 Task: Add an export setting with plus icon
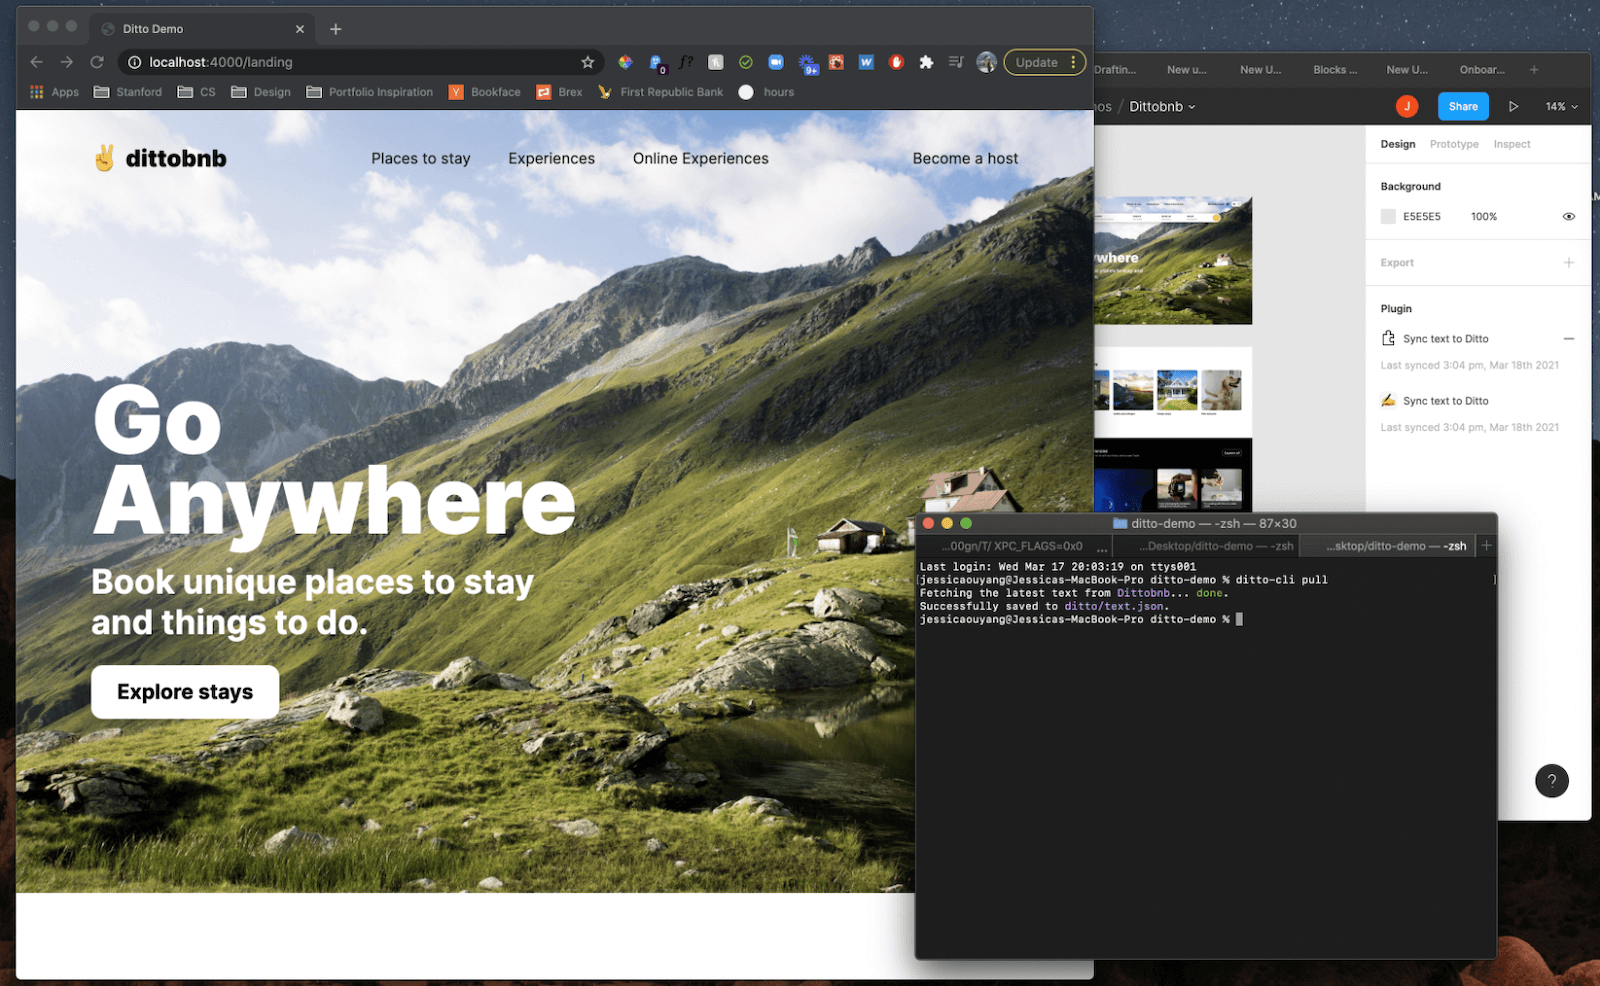coord(1569,262)
